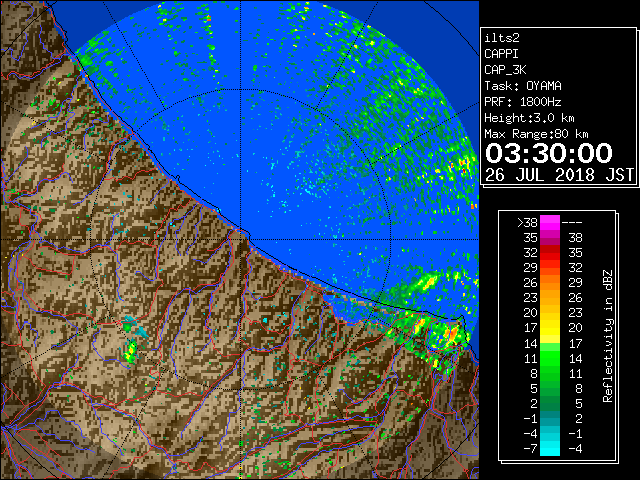This screenshot has height=480, width=640.
Task: Click the 03:30:00 timestamp
Action: pyautogui.click(x=549, y=153)
